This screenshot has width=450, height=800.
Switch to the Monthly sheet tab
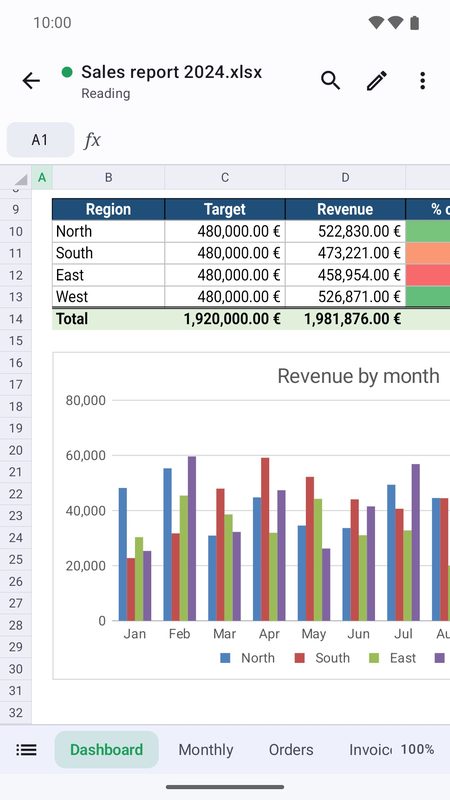(x=206, y=749)
